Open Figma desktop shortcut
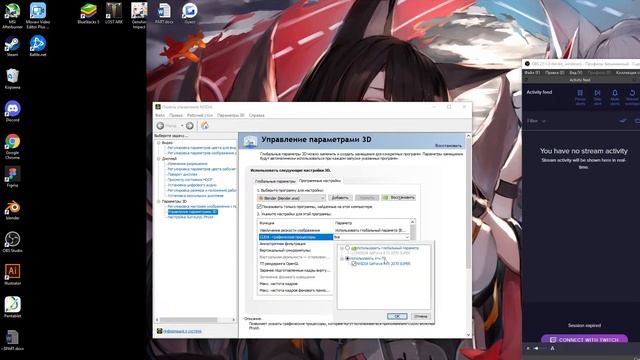640x360 pixels. (12, 177)
